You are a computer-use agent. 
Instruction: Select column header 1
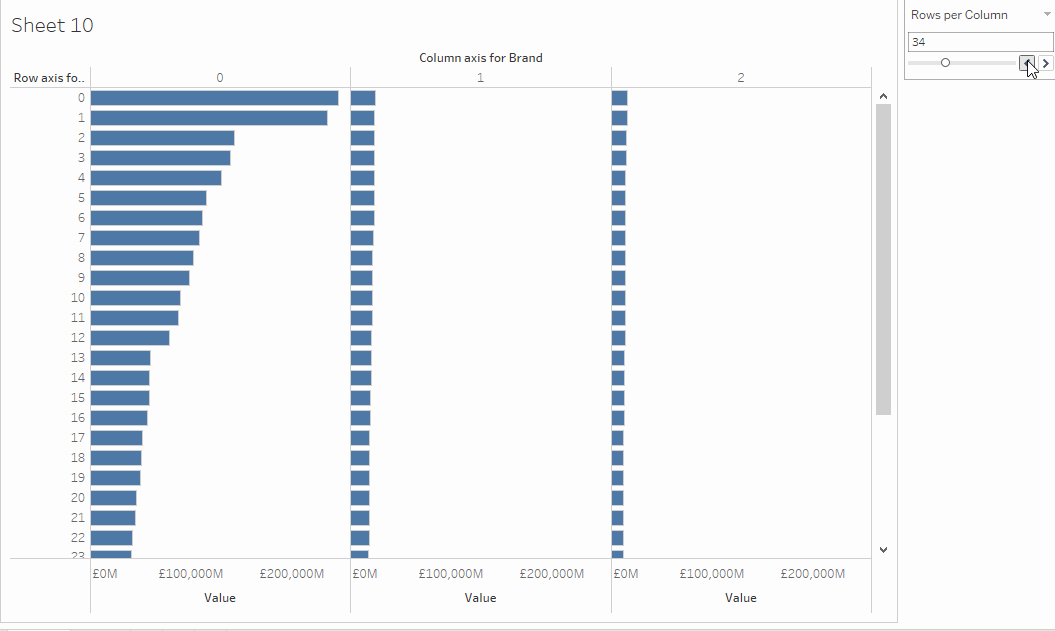(x=480, y=77)
